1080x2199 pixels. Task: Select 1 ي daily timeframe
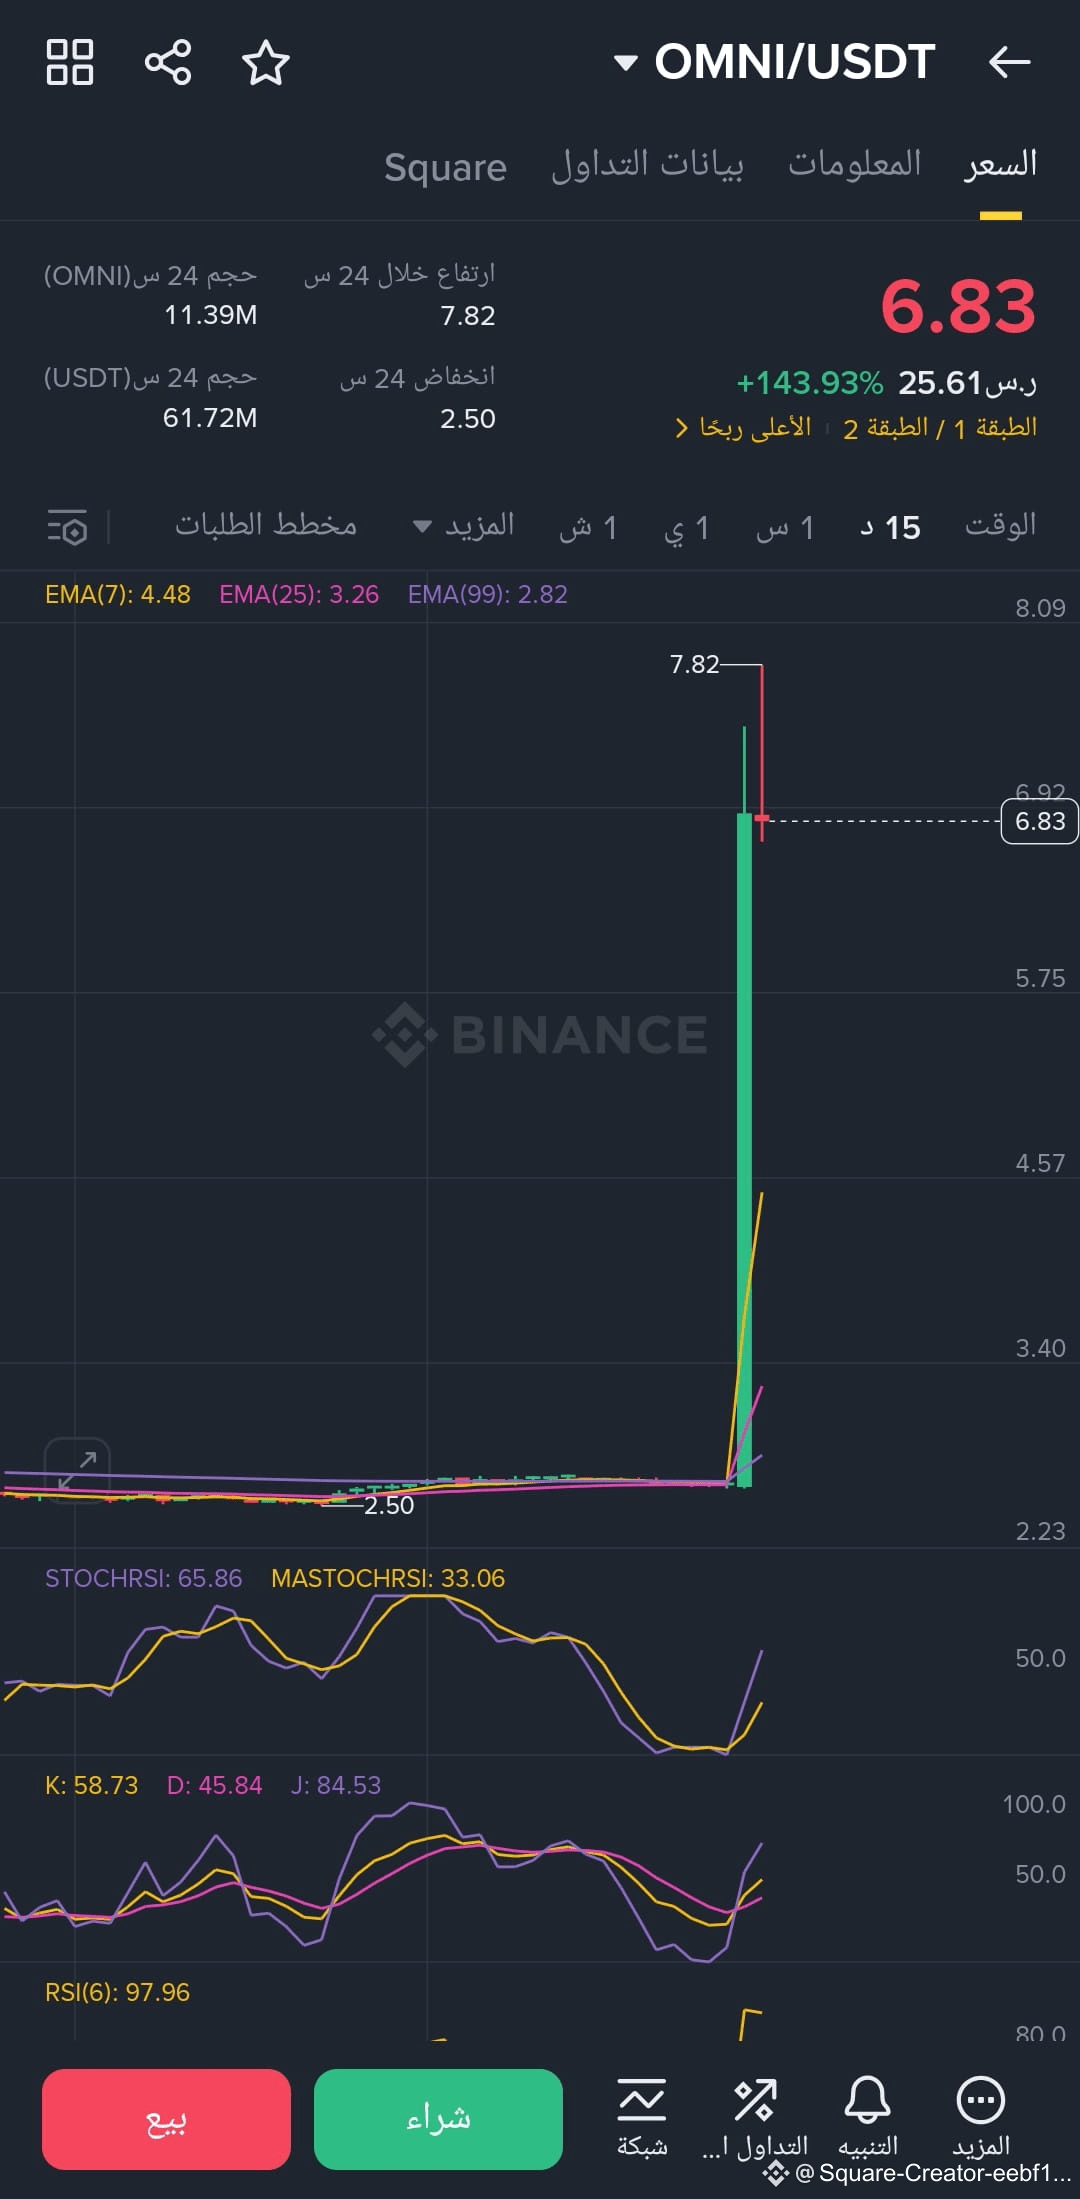(x=686, y=527)
